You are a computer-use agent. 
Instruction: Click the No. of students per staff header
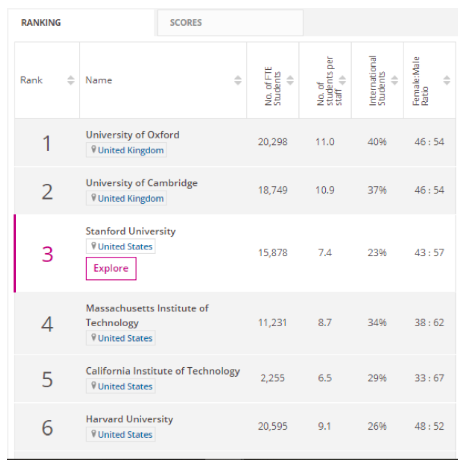click(x=329, y=81)
